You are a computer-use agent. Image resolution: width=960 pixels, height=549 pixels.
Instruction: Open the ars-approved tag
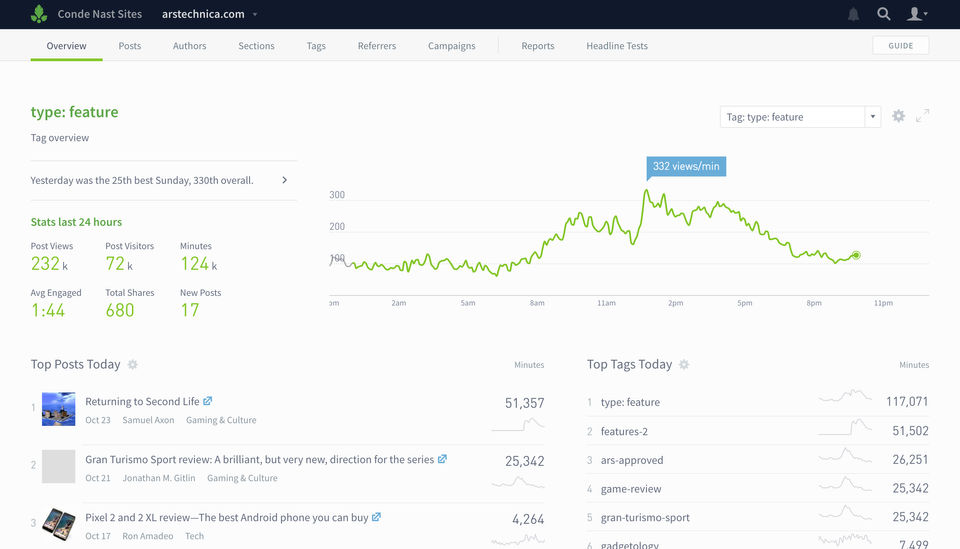(x=632, y=460)
